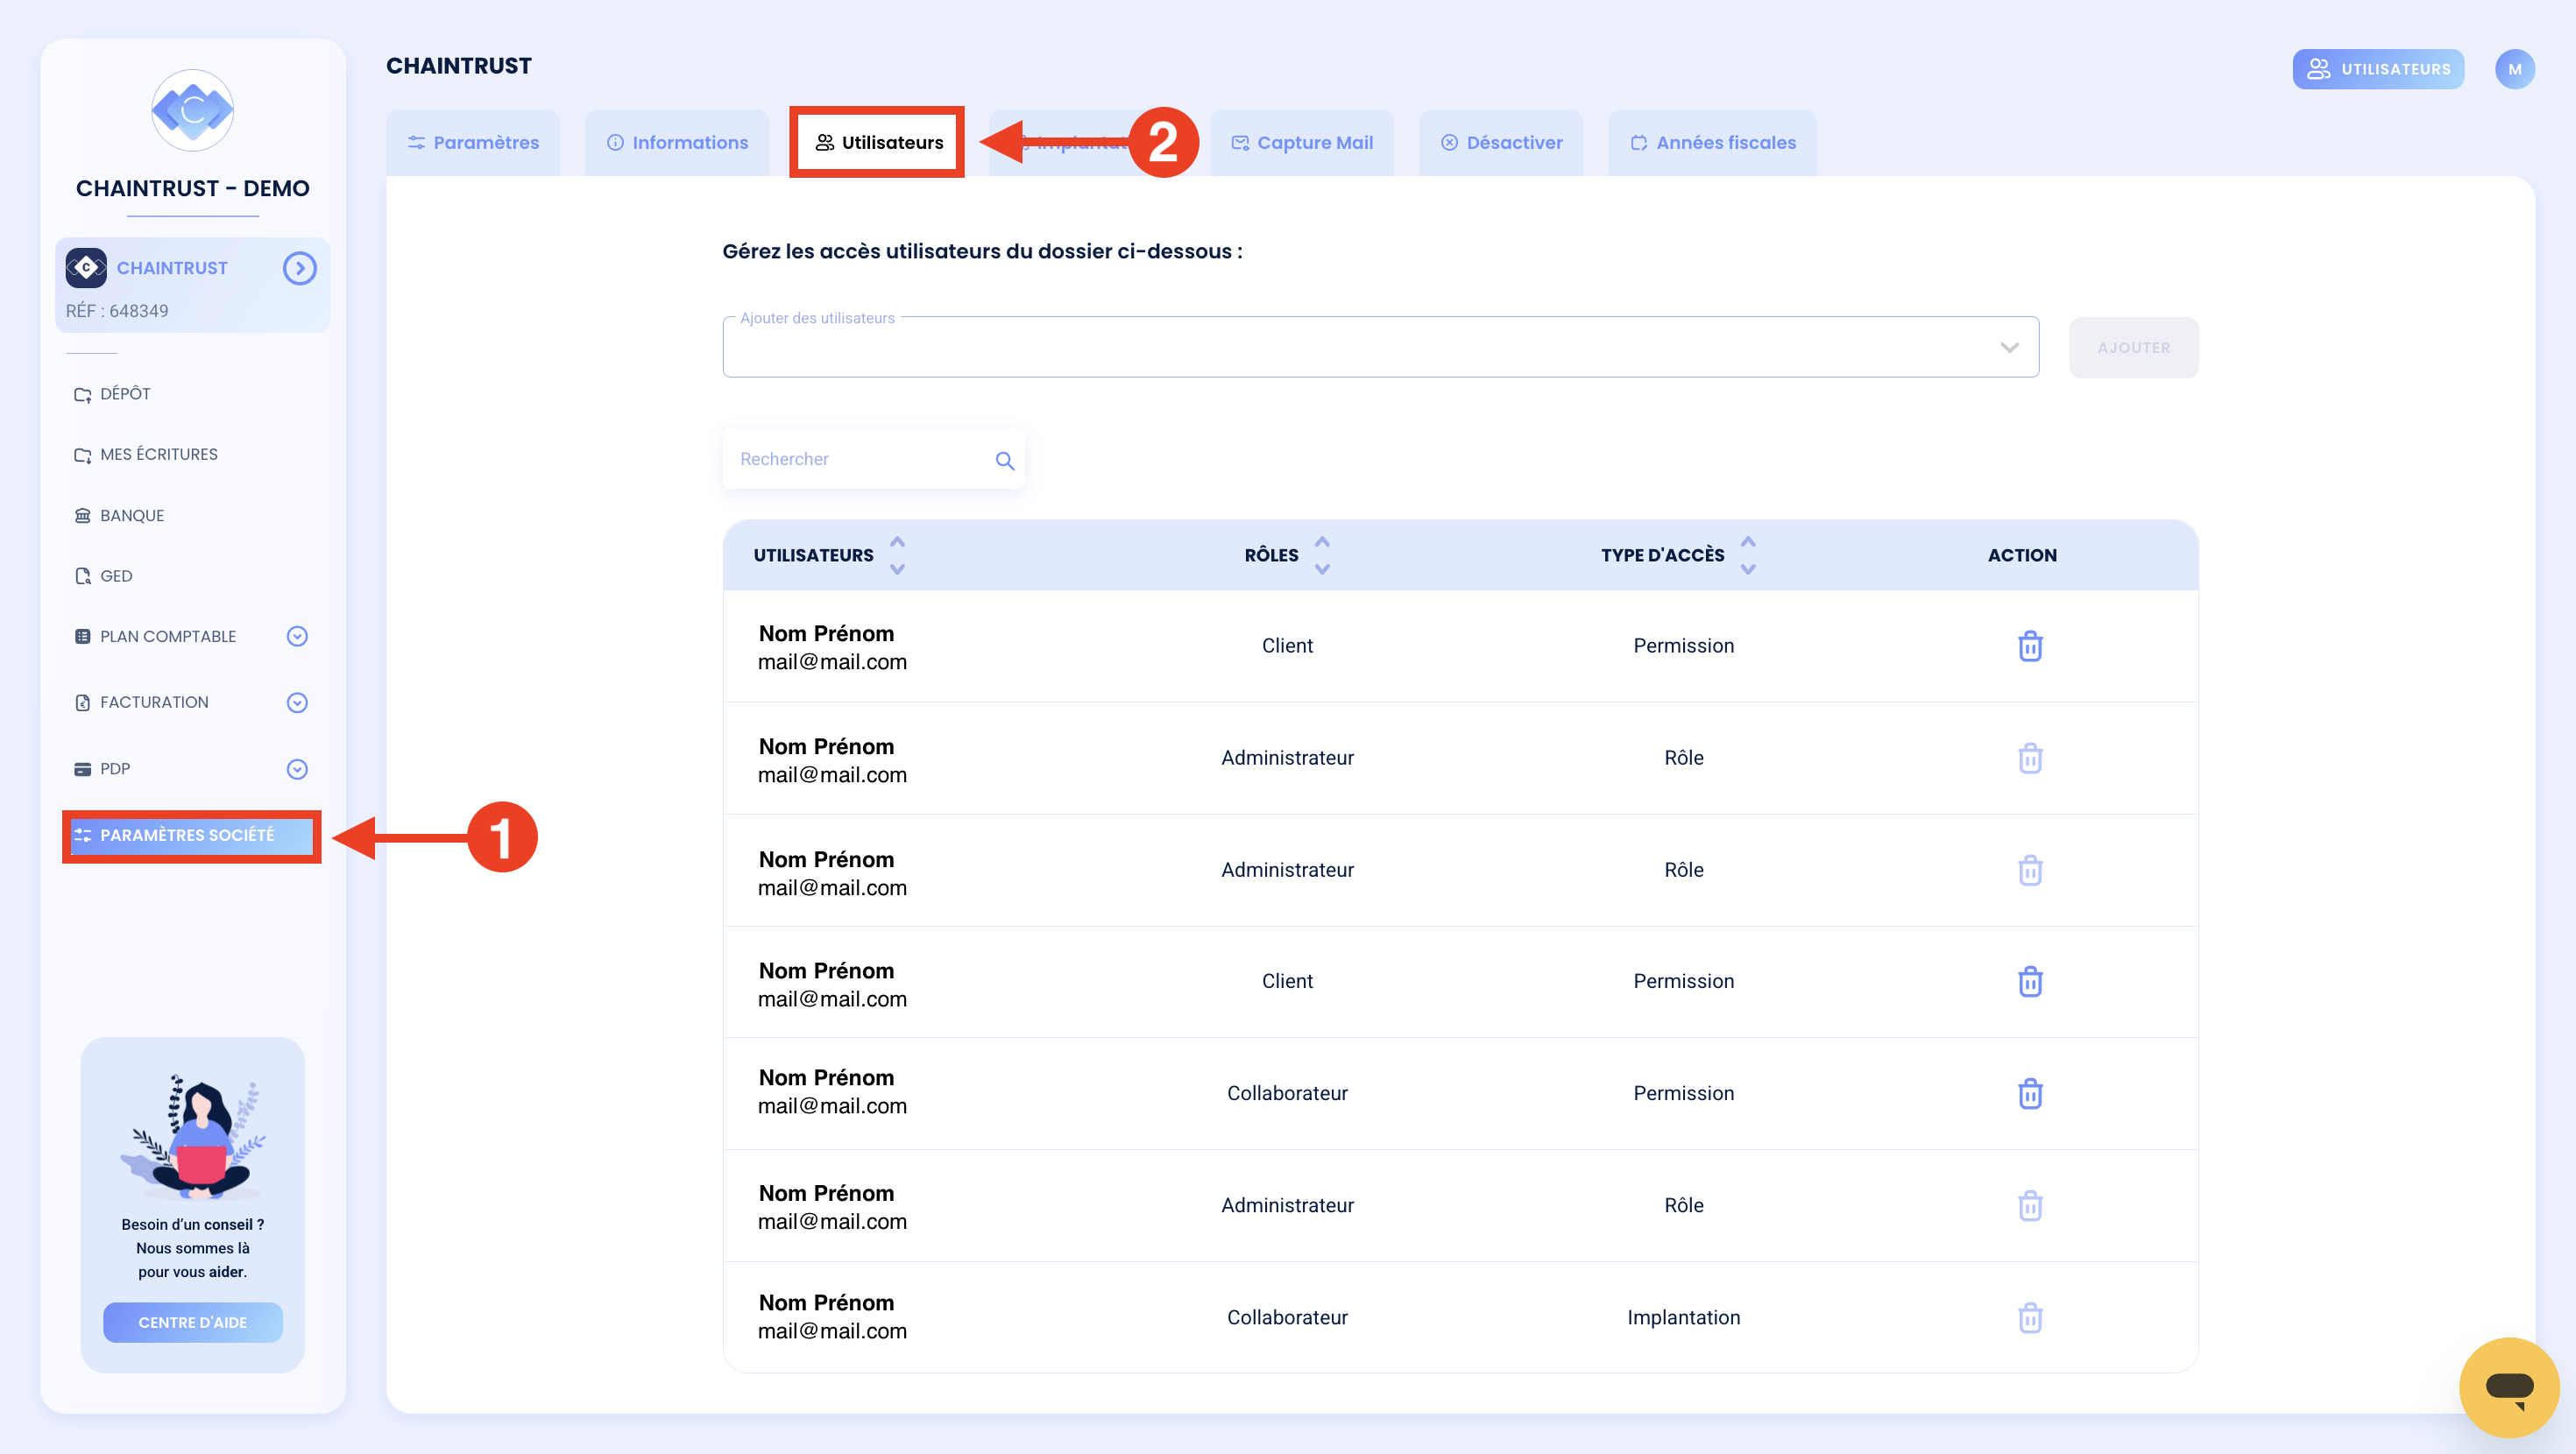
Task: Click the MES ÉCRITURES folder icon
Action: coord(82,455)
